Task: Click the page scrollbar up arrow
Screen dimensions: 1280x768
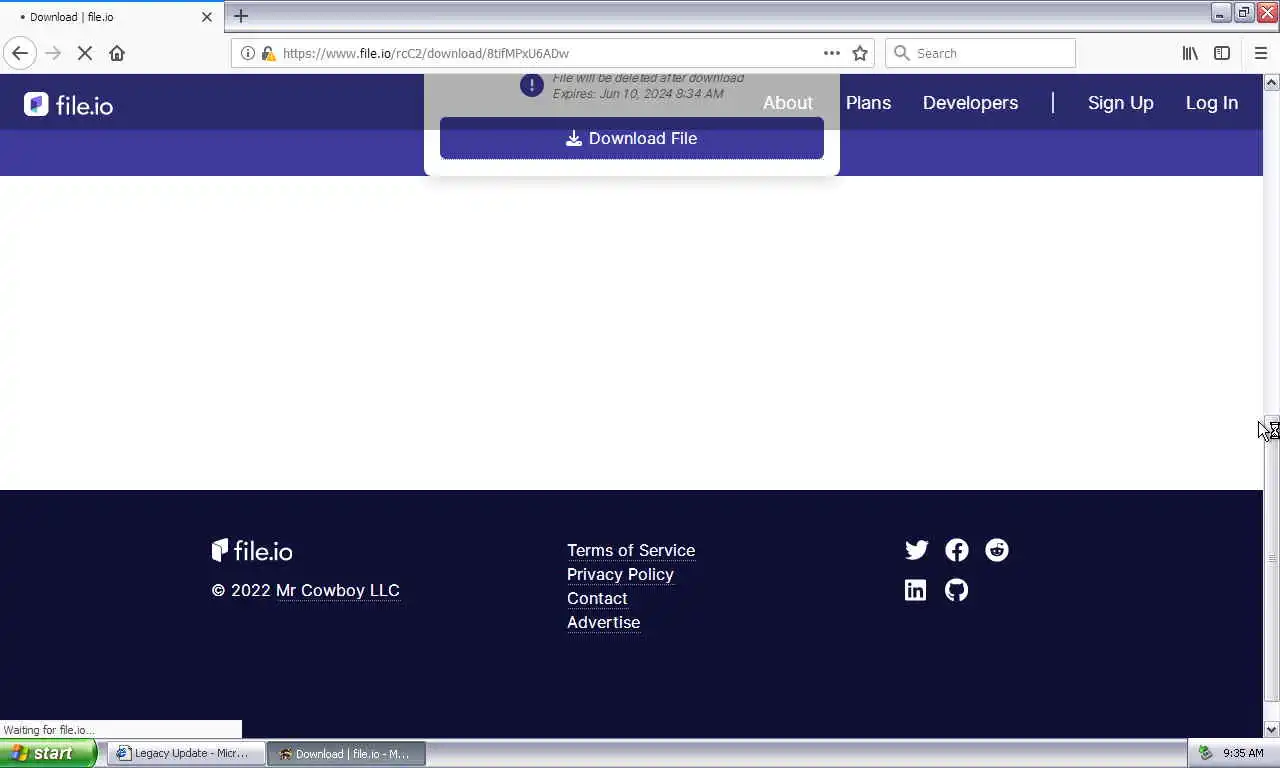Action: coord(1272,82)
